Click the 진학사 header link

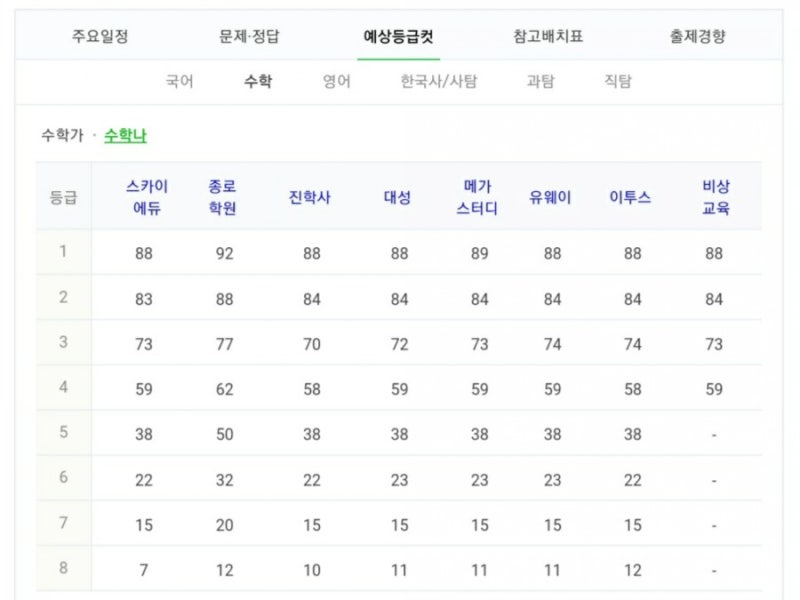click(x=310, y=197)
